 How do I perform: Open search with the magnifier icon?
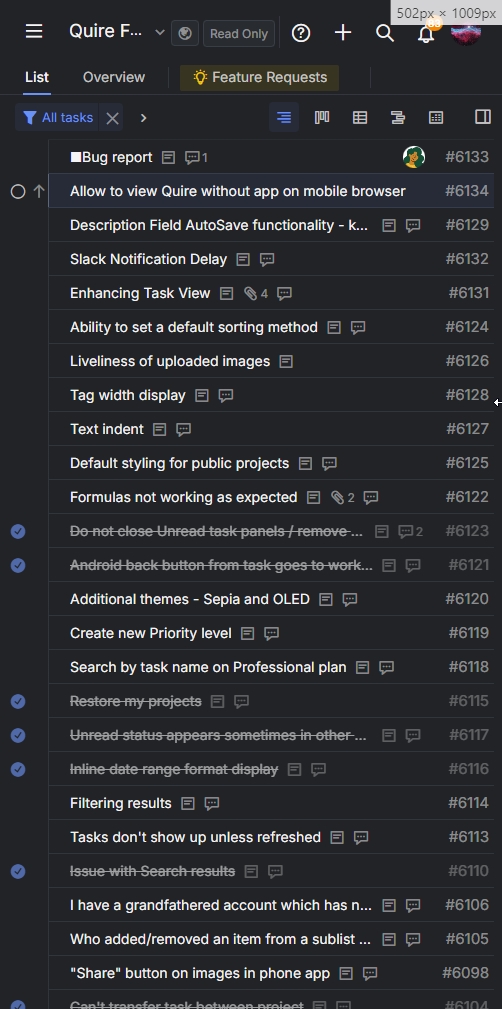tap(385, 33)
